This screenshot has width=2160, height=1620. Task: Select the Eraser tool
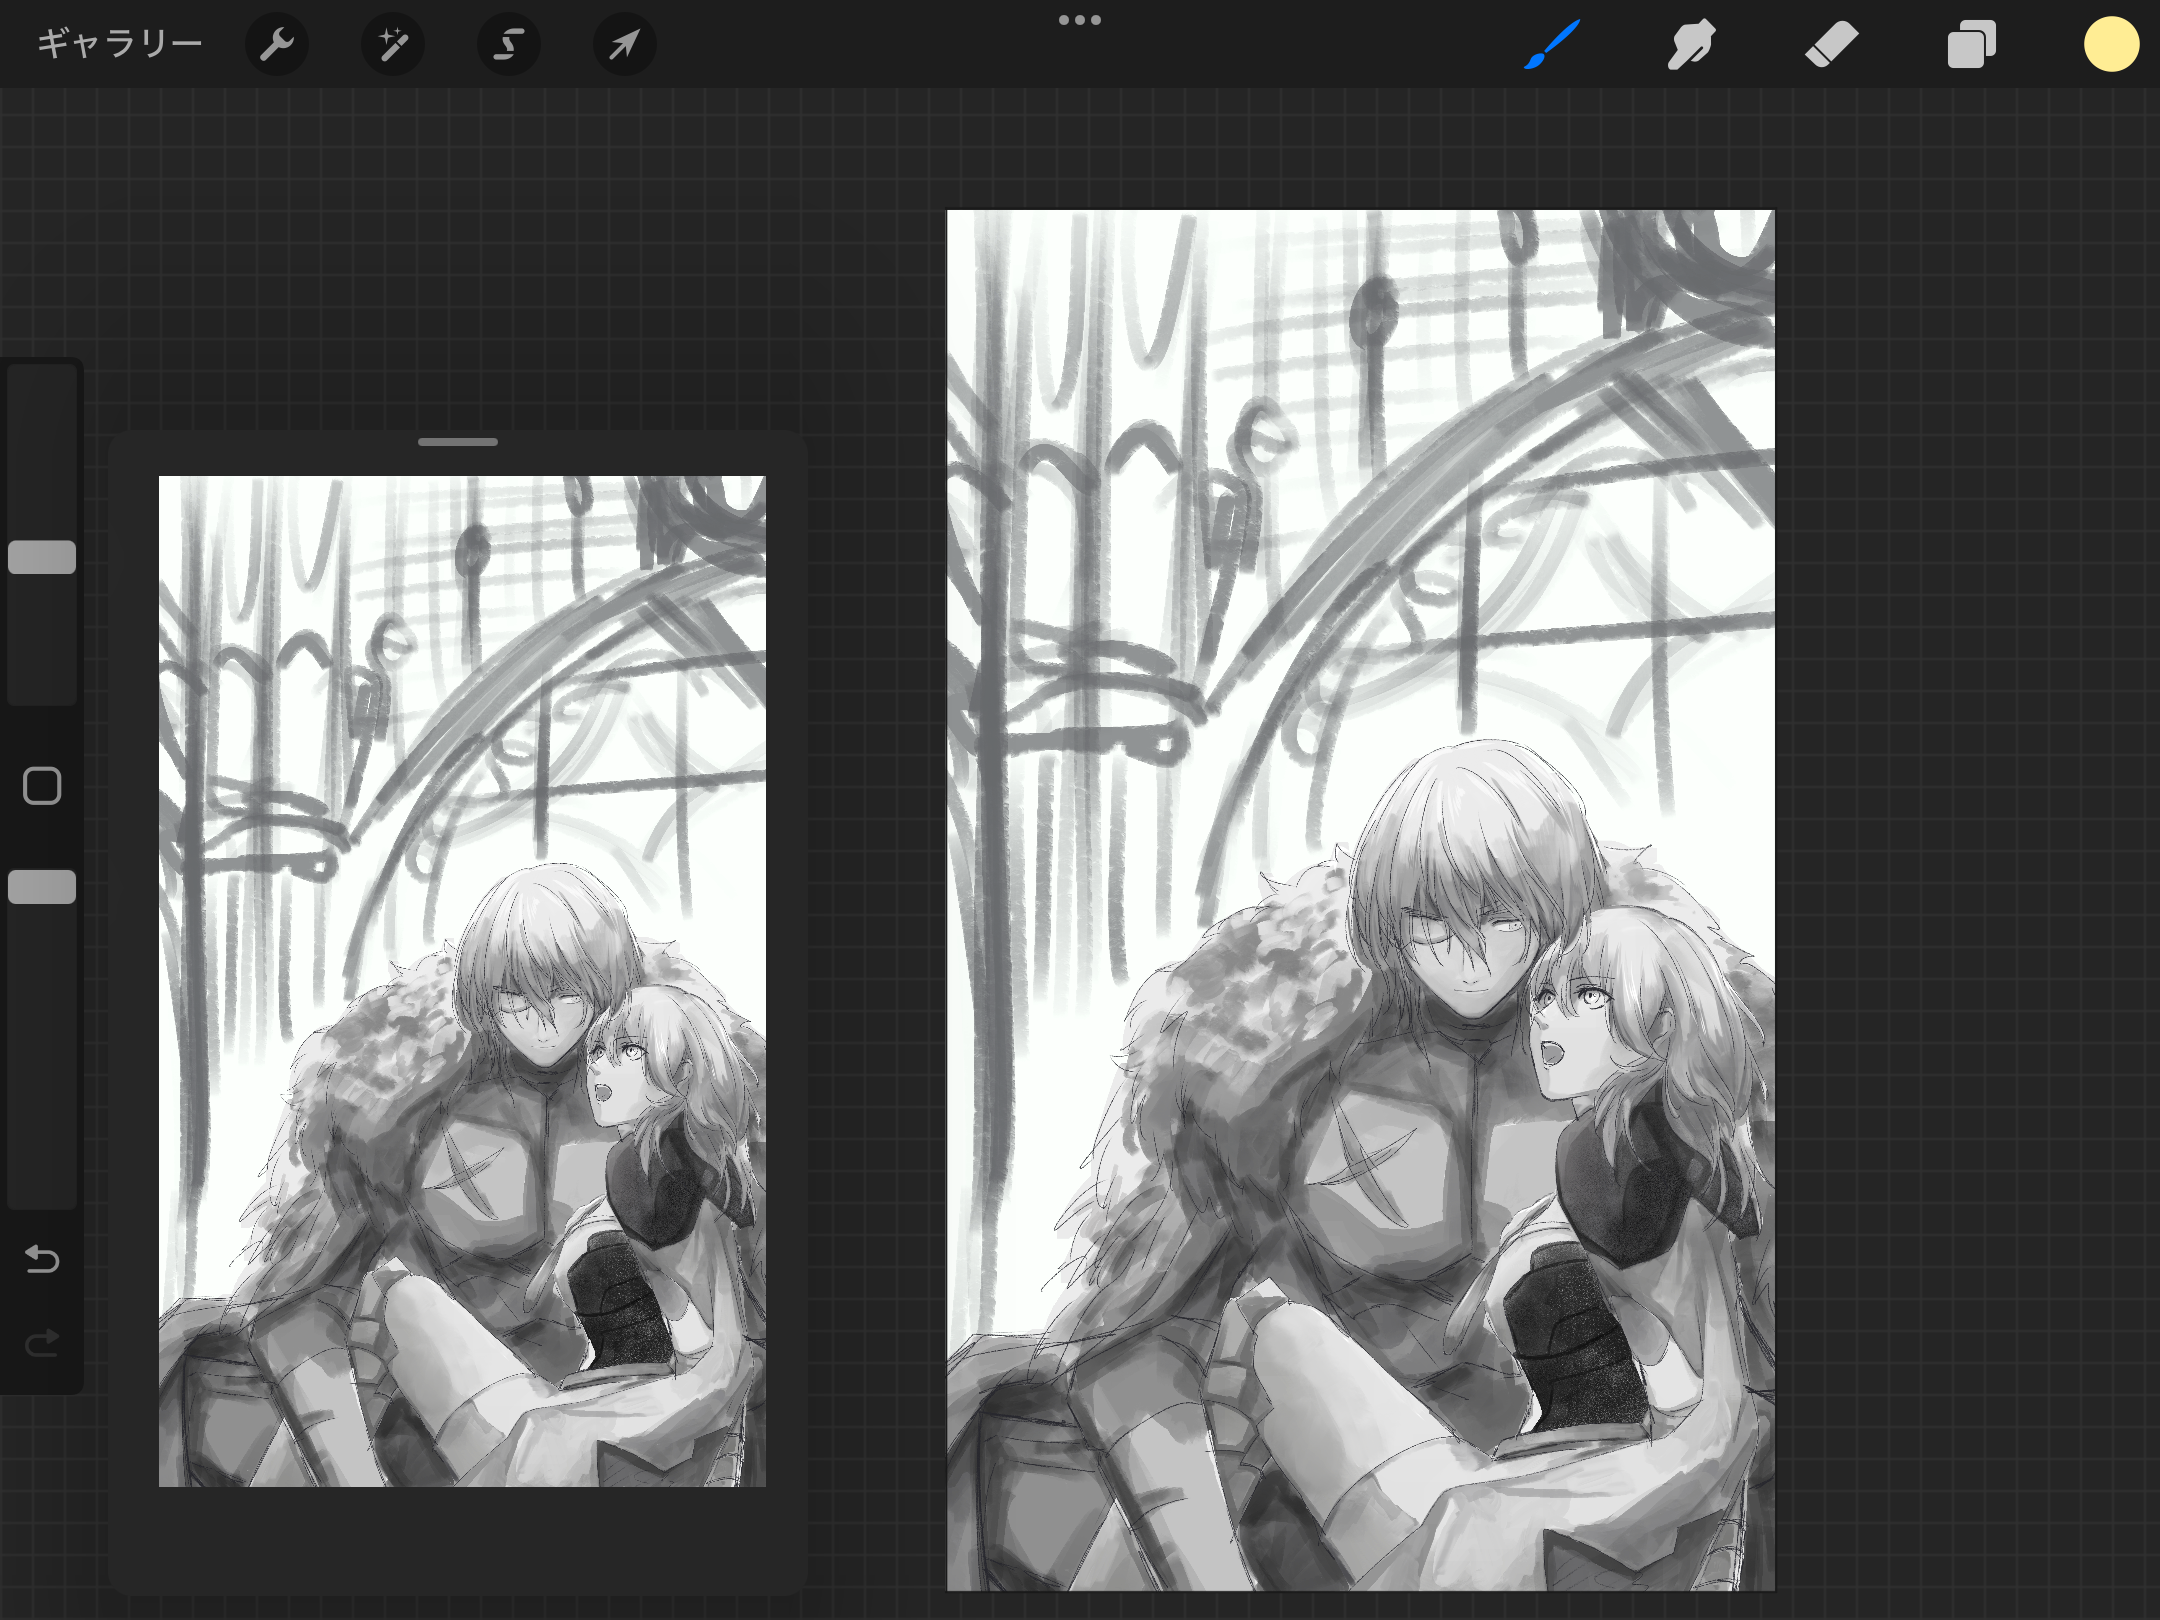coord(1831,44)
